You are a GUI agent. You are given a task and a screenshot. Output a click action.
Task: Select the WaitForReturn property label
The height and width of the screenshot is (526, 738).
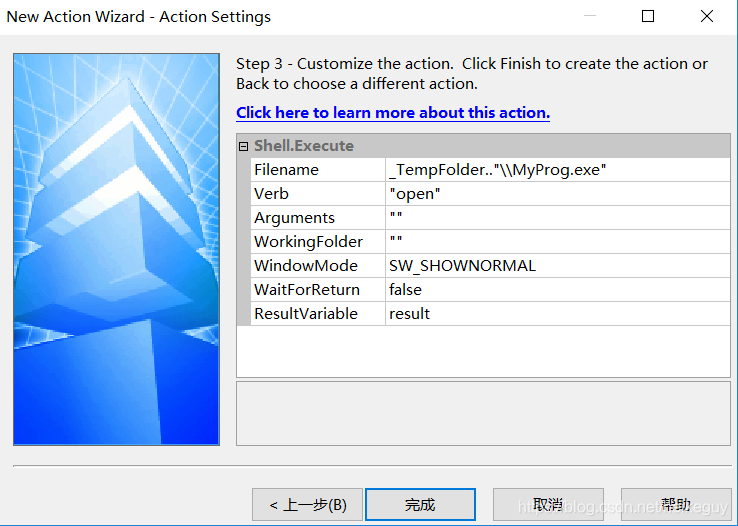318,290
